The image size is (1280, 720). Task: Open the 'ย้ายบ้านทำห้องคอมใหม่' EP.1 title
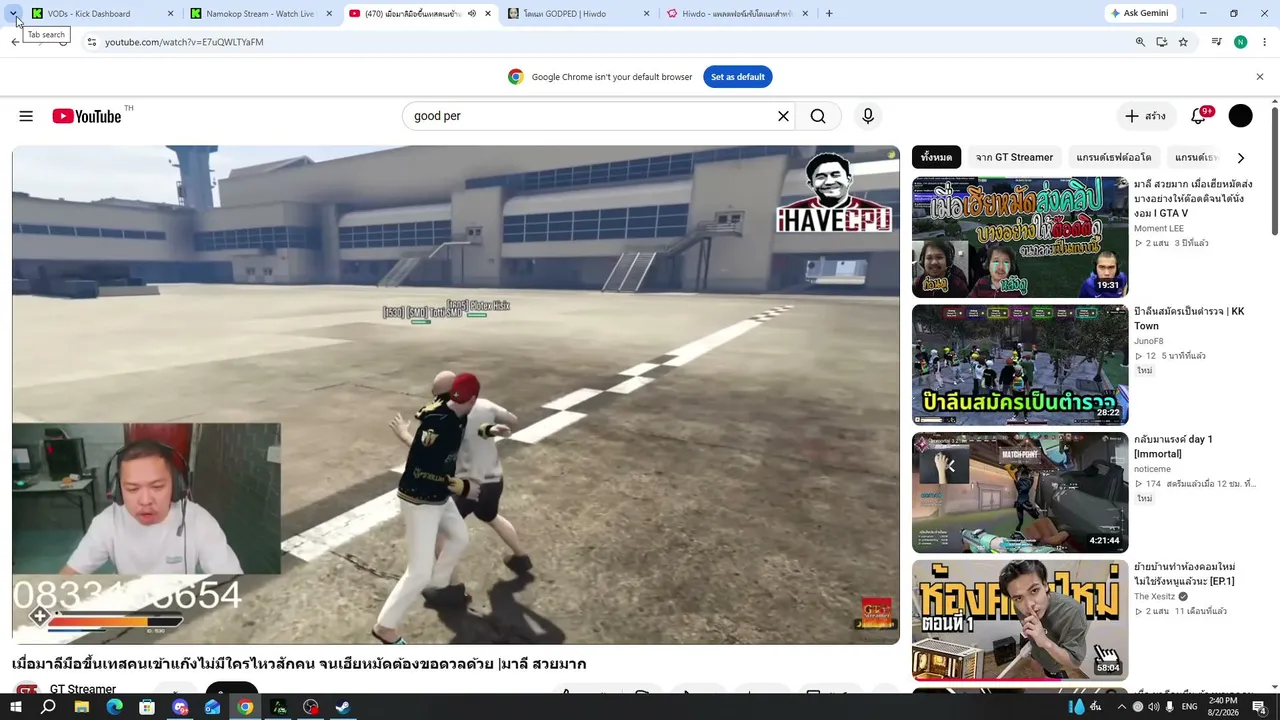point(1184,574)
